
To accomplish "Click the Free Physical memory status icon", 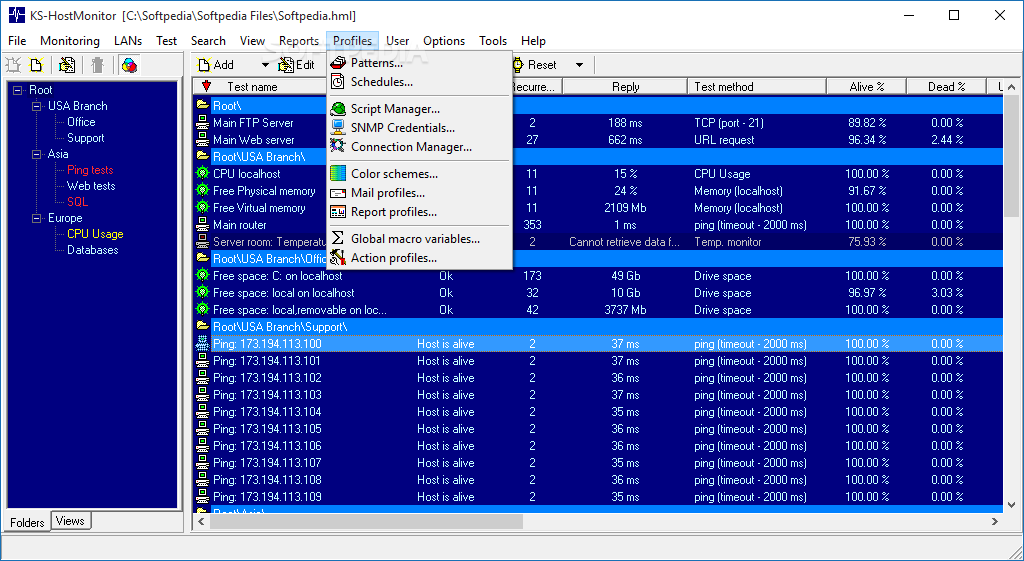I will coord(202,191).
